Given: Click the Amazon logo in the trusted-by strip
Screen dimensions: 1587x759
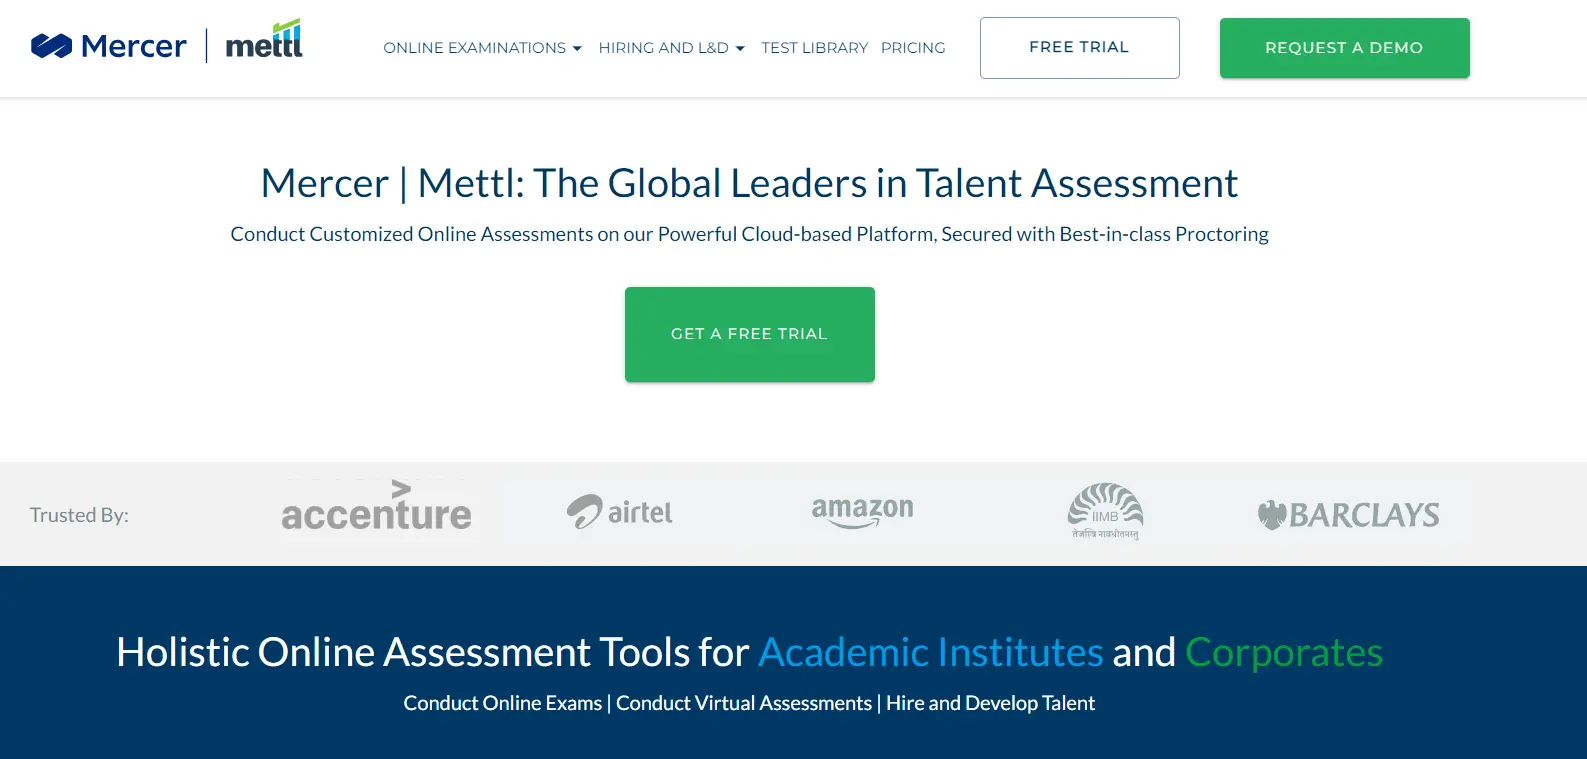Looking at the screenshot, I should (x=862, y=512).
